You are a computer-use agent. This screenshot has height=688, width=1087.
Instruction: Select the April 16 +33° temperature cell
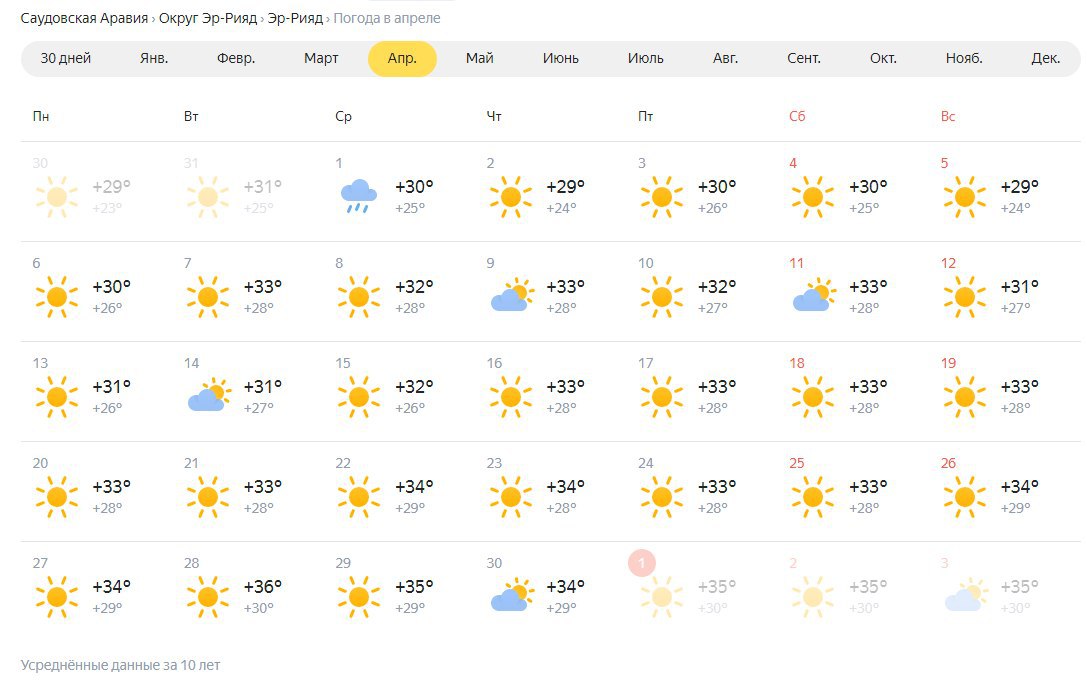pos(566,386)
